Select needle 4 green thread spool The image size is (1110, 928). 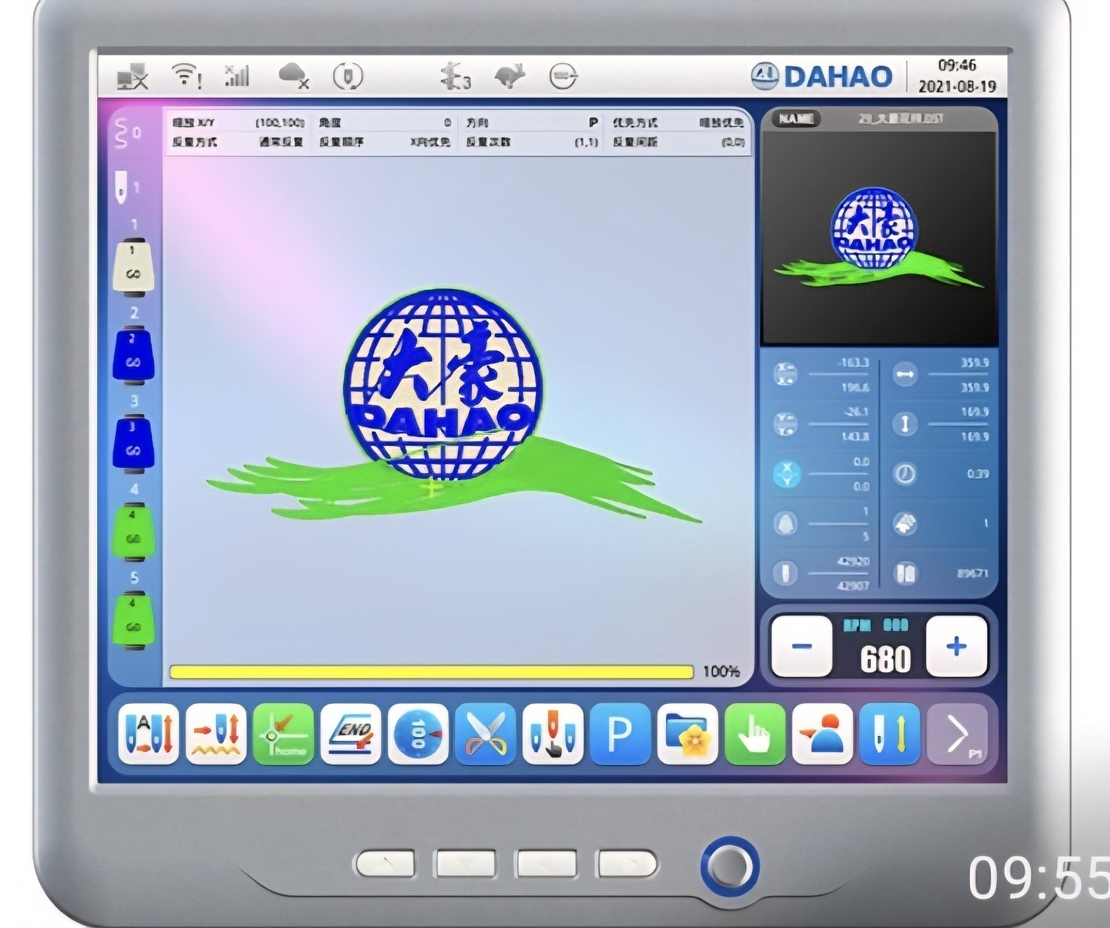[133, 532]
